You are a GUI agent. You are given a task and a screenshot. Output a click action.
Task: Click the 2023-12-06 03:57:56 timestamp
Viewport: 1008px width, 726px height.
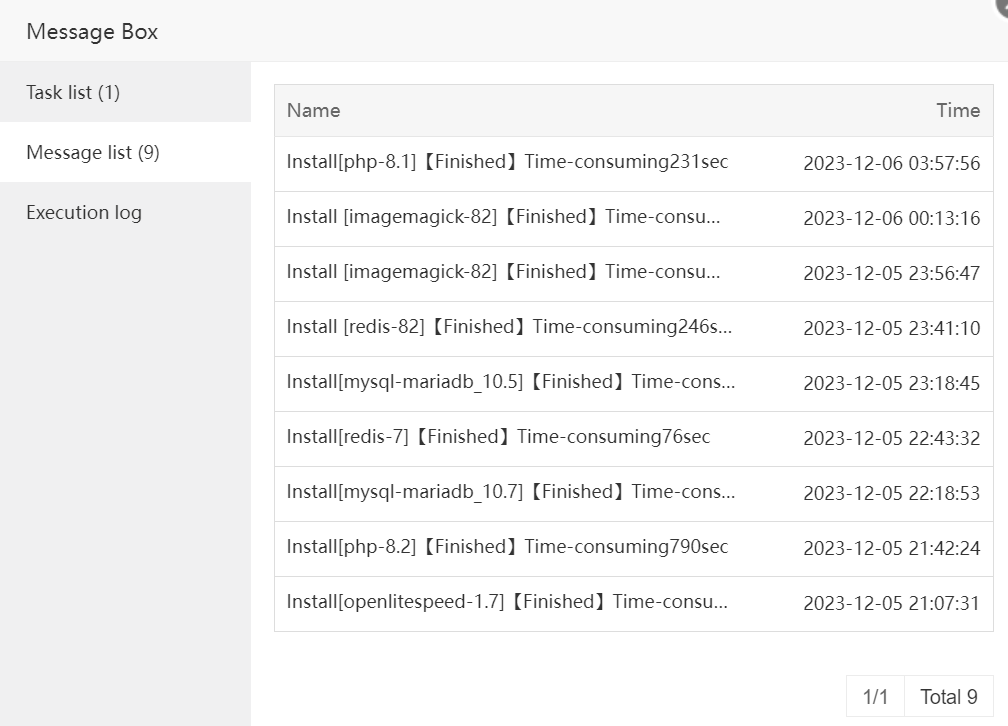click(x=891, y=163)
